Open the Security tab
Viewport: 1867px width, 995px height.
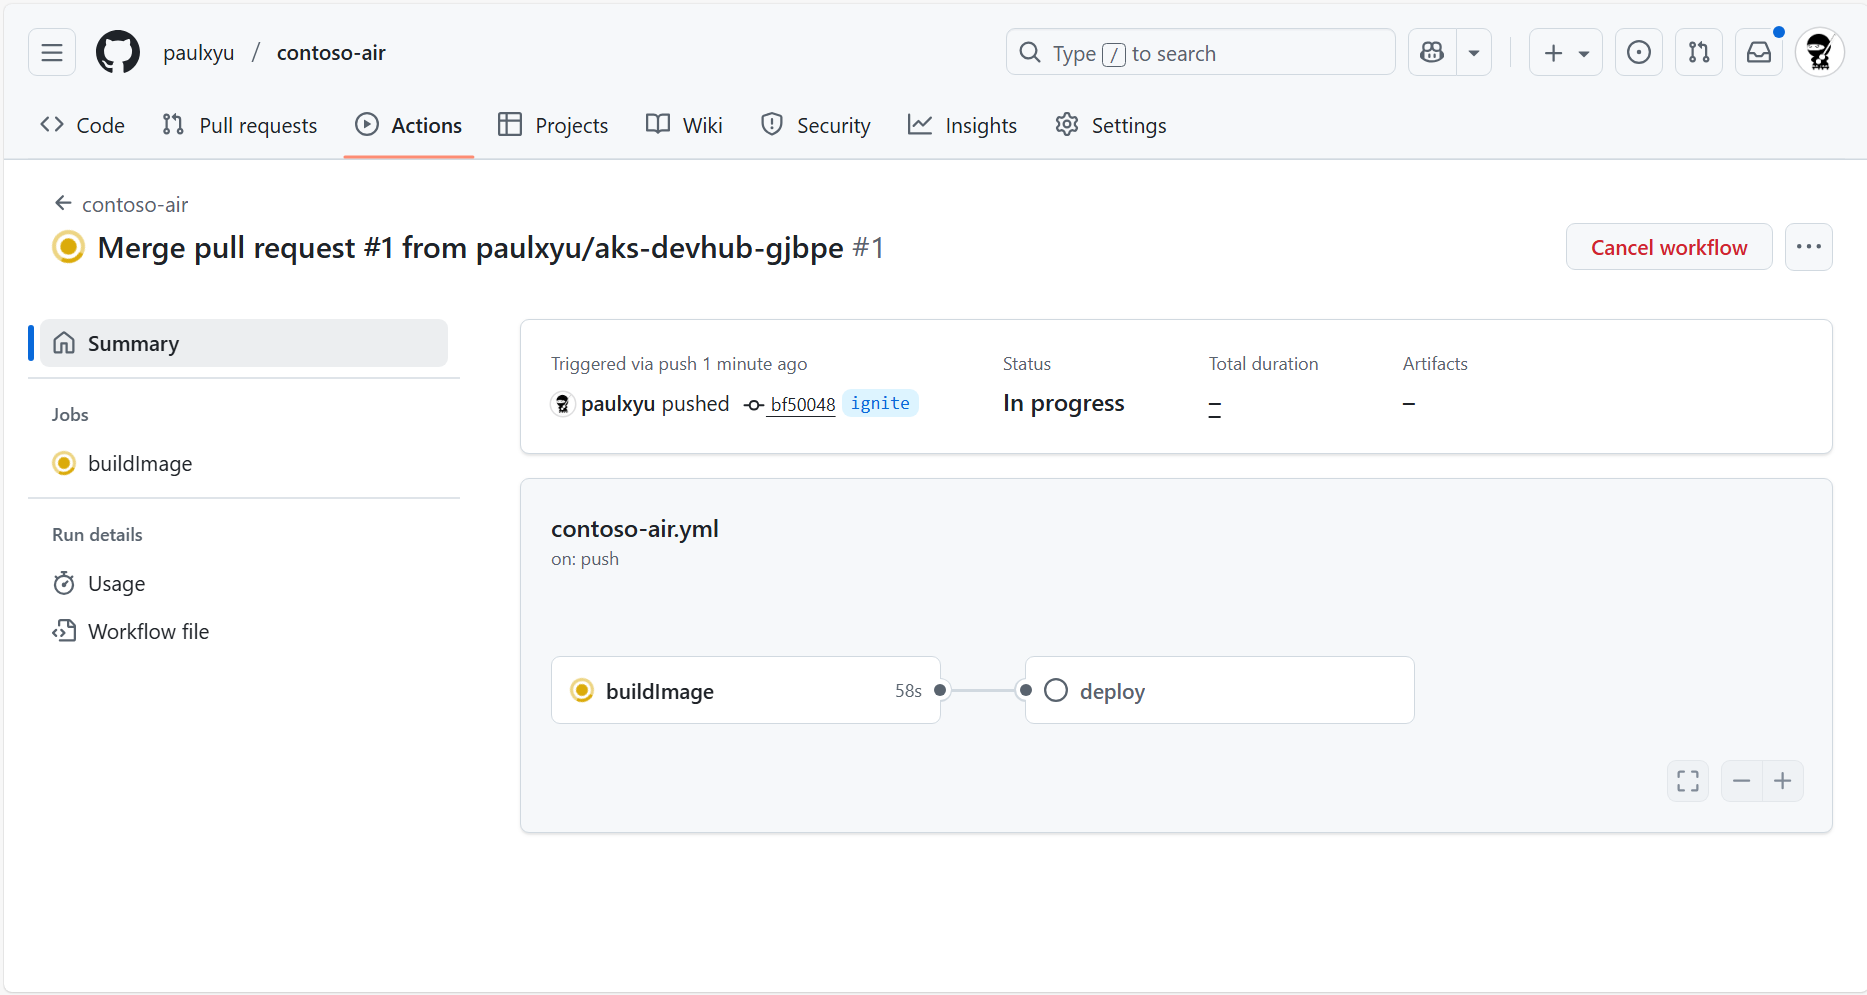(x=815, y=125)
